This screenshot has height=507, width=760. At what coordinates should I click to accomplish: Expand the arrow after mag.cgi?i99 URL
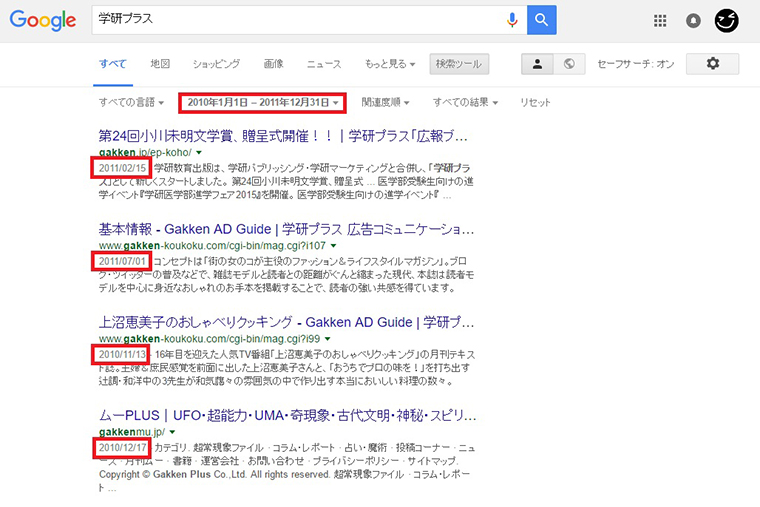pyautogui.click(x=328, y=339)
